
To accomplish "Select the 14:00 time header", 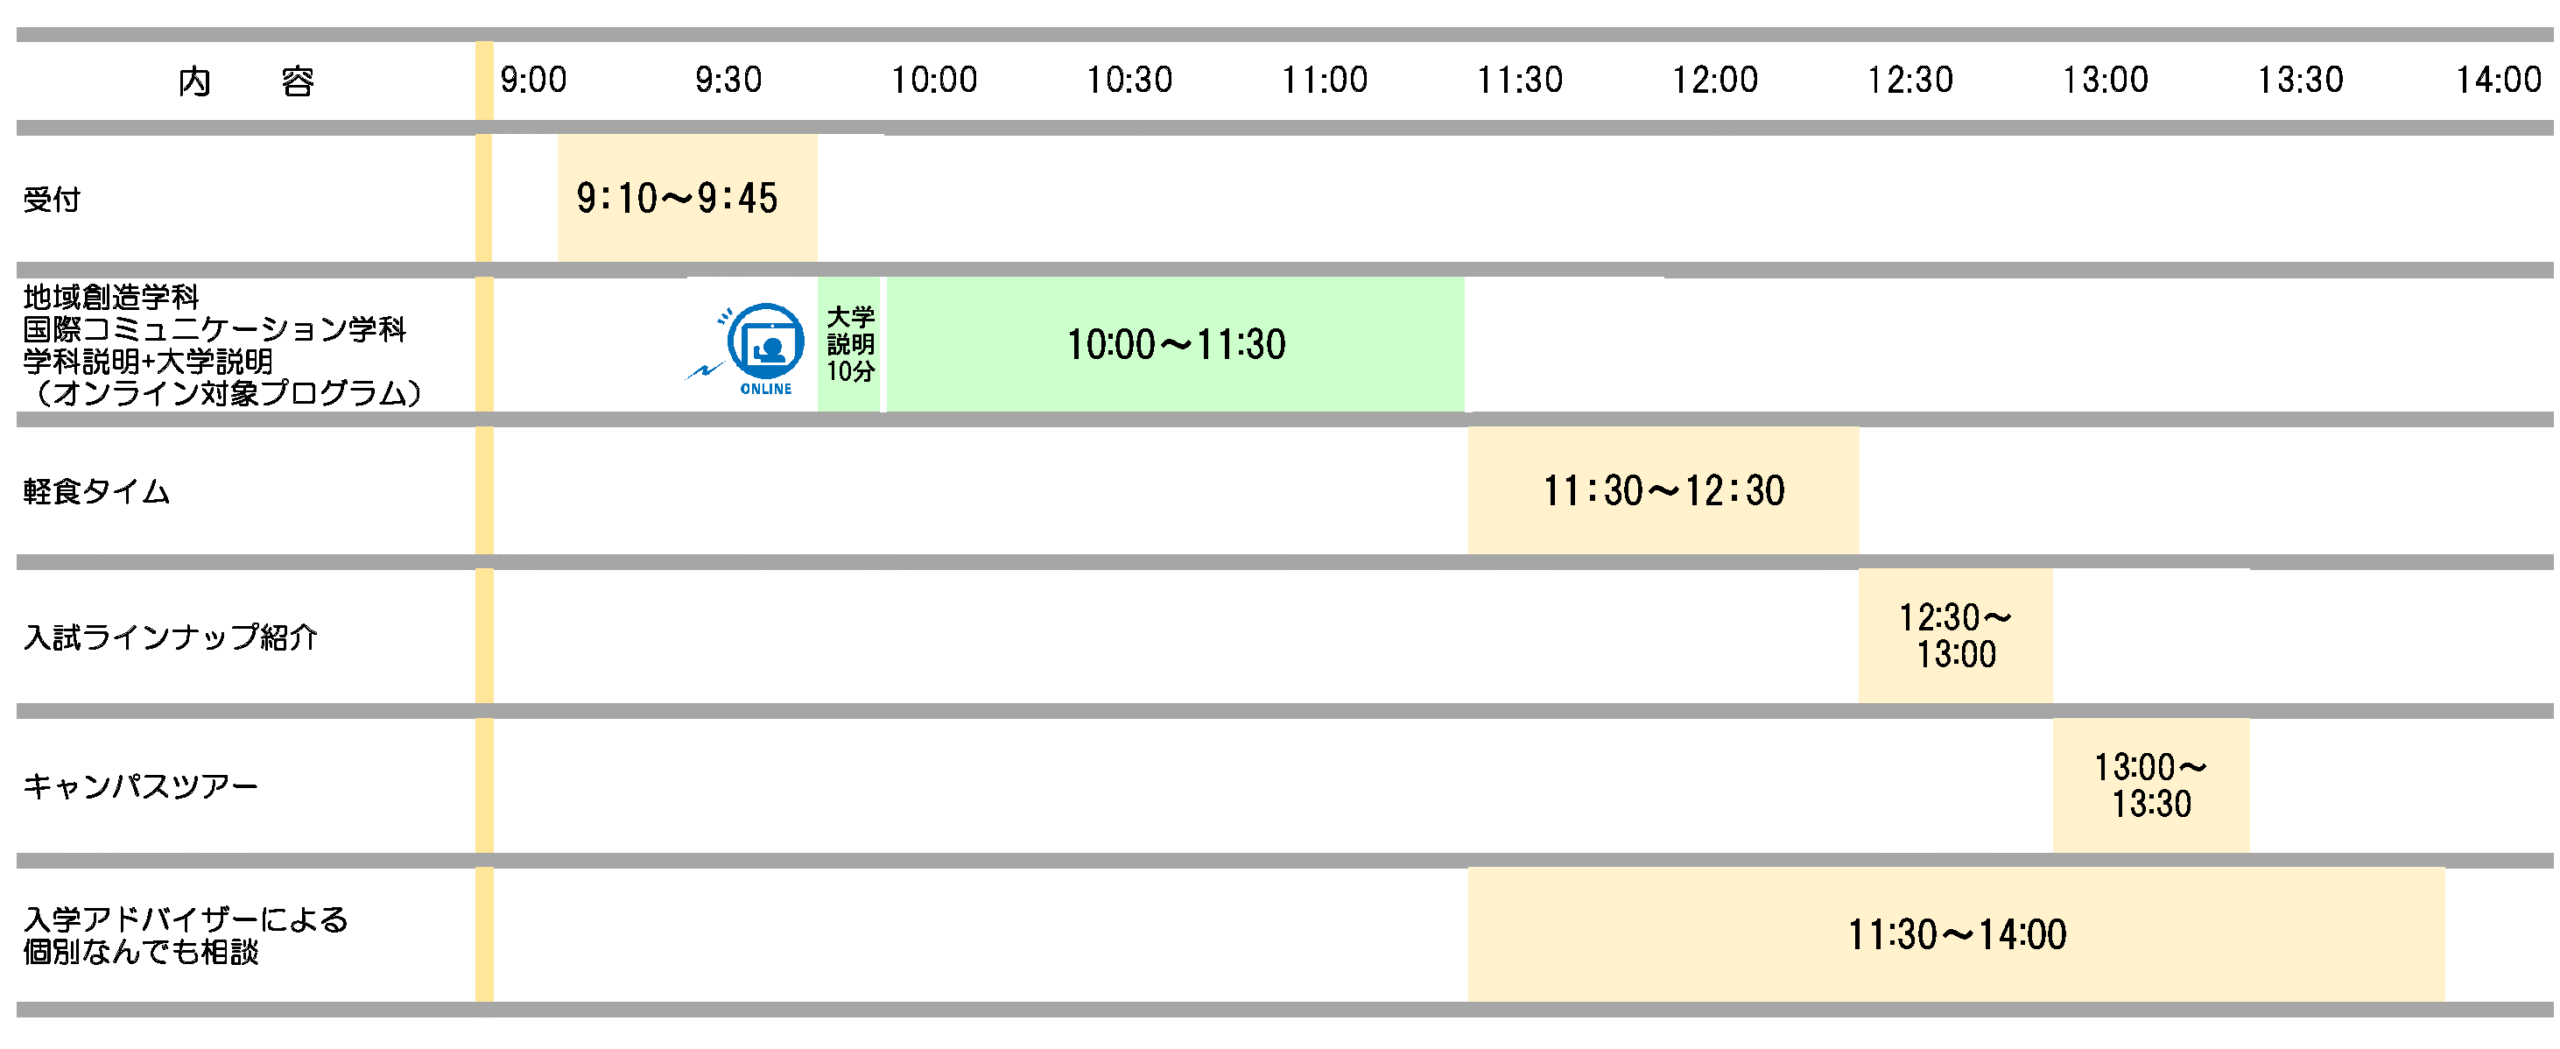I will pyautogui.click(x=2497, y=80).
